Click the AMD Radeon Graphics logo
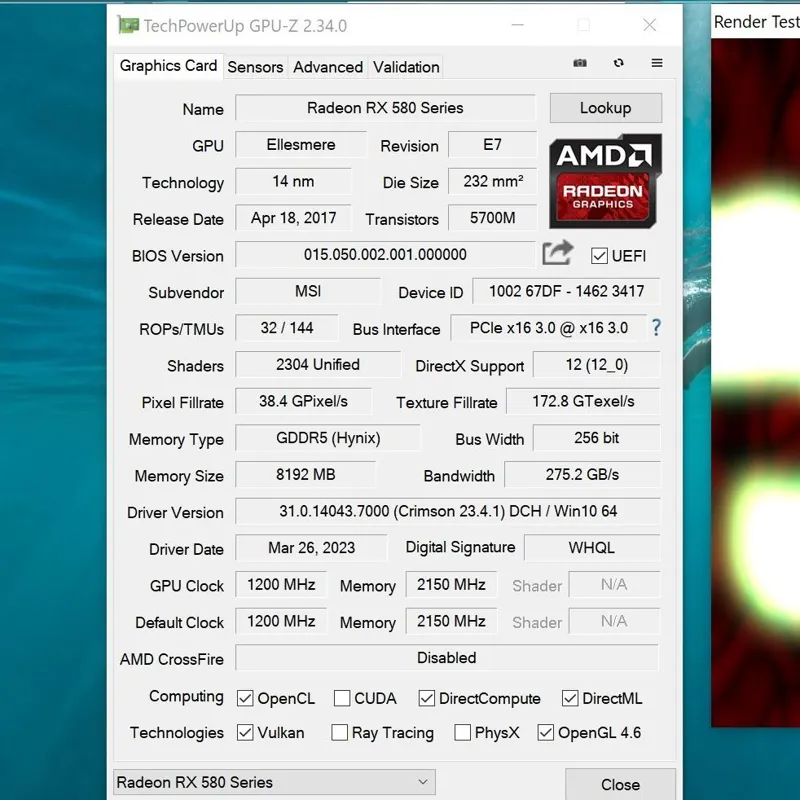 pyautogui.click(x=605, y=179)
